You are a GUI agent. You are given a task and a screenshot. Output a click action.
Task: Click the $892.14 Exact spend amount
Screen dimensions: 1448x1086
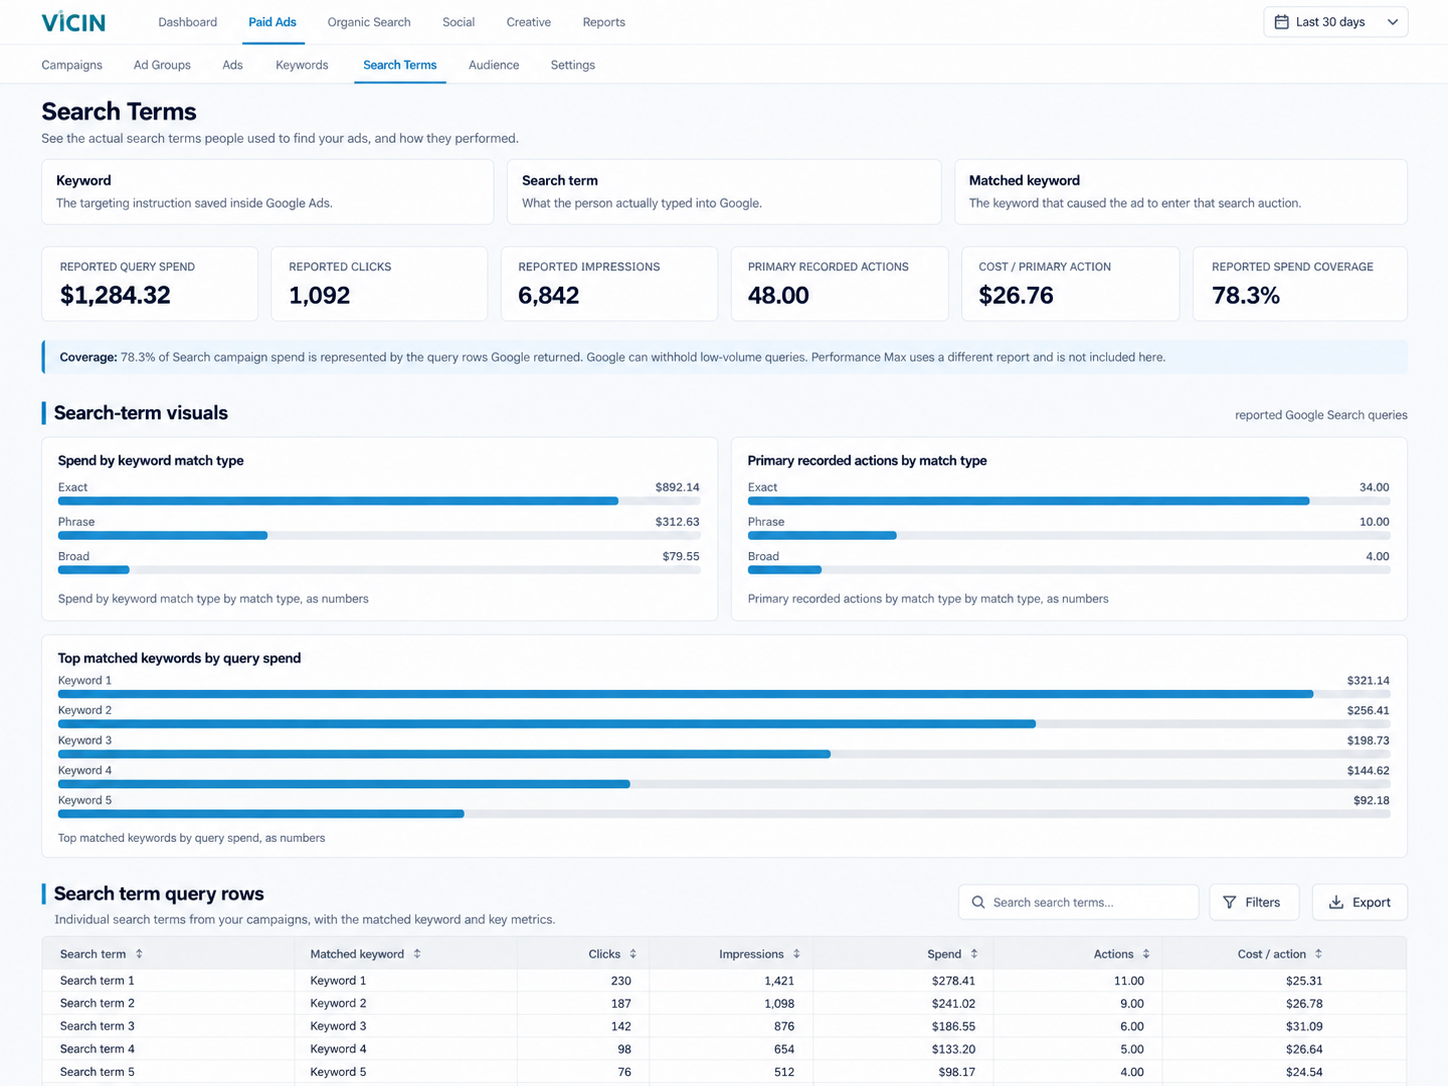point(677,487)
